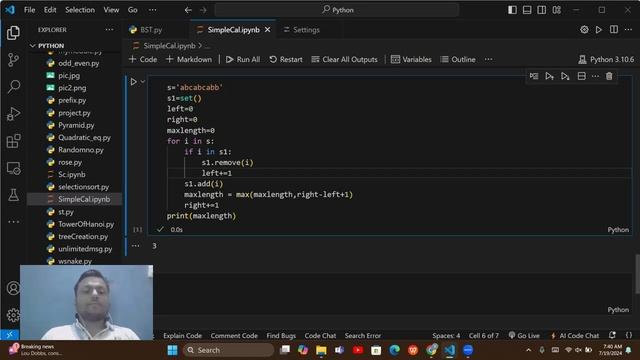Open the Testing flask view

13,195
